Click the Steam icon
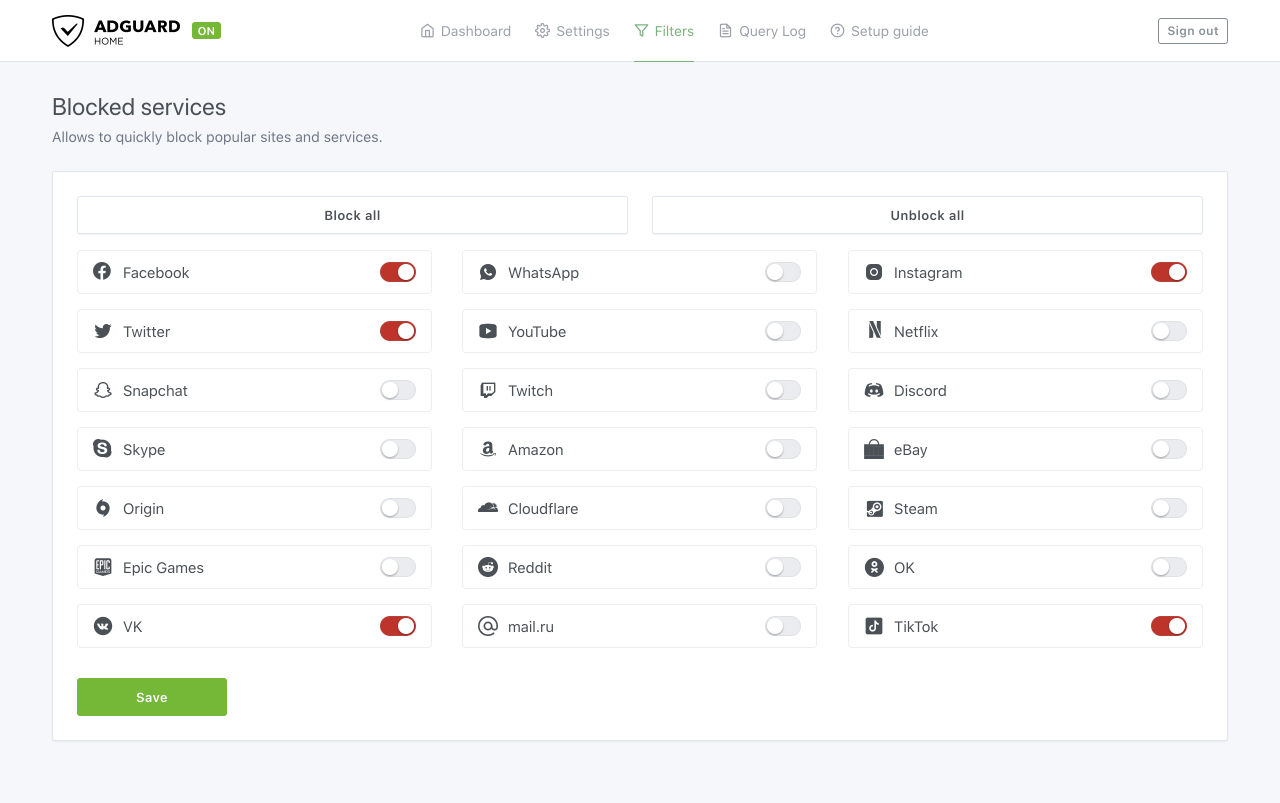Viewport: 1280px width, 803px height. [873, 509]
